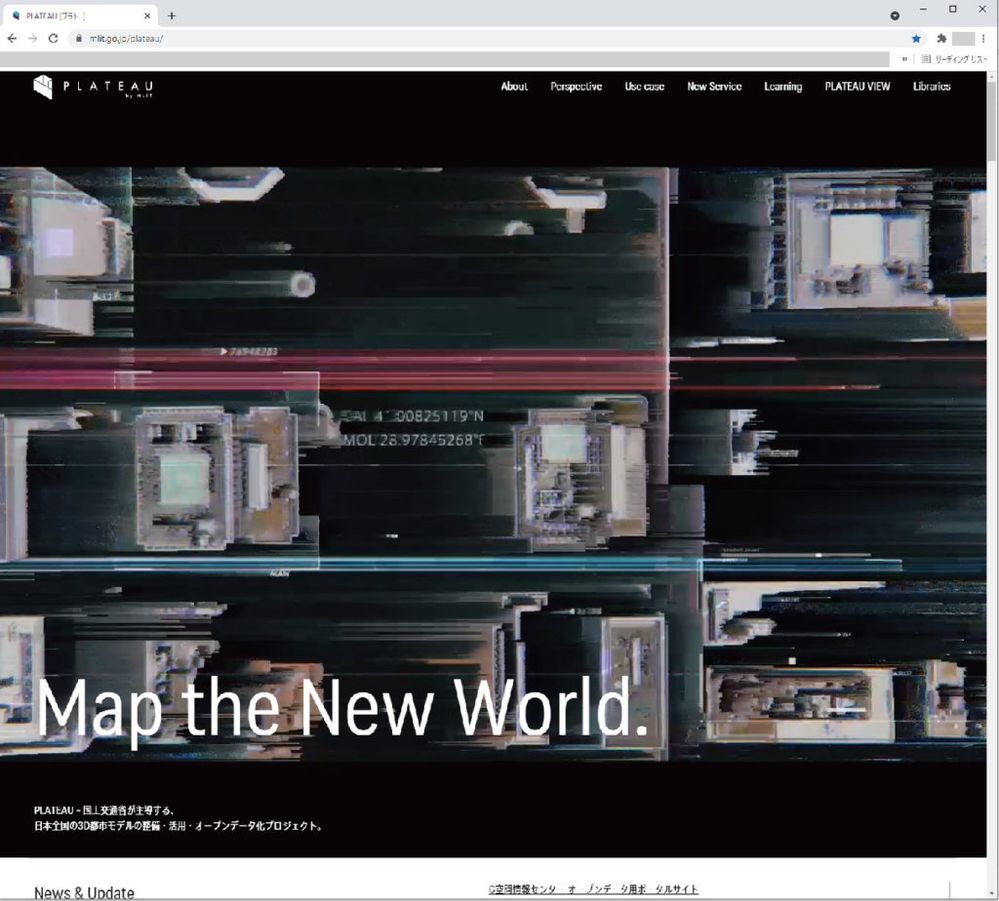Expand the bookmarks bar overflow chevron
The image size is (999, 901).
(x=905, y=59)
